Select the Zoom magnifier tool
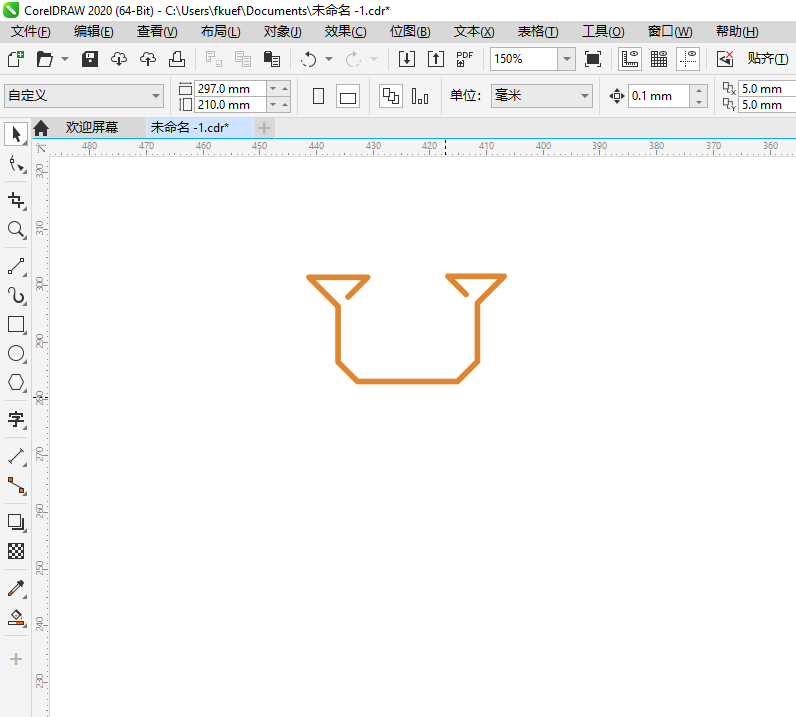The width and height of the screenshot is (796, 717). [16, 230]
